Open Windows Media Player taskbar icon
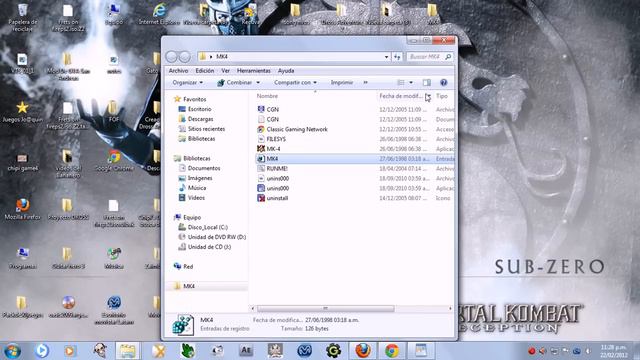640x360 pixels. pos(70,351)
